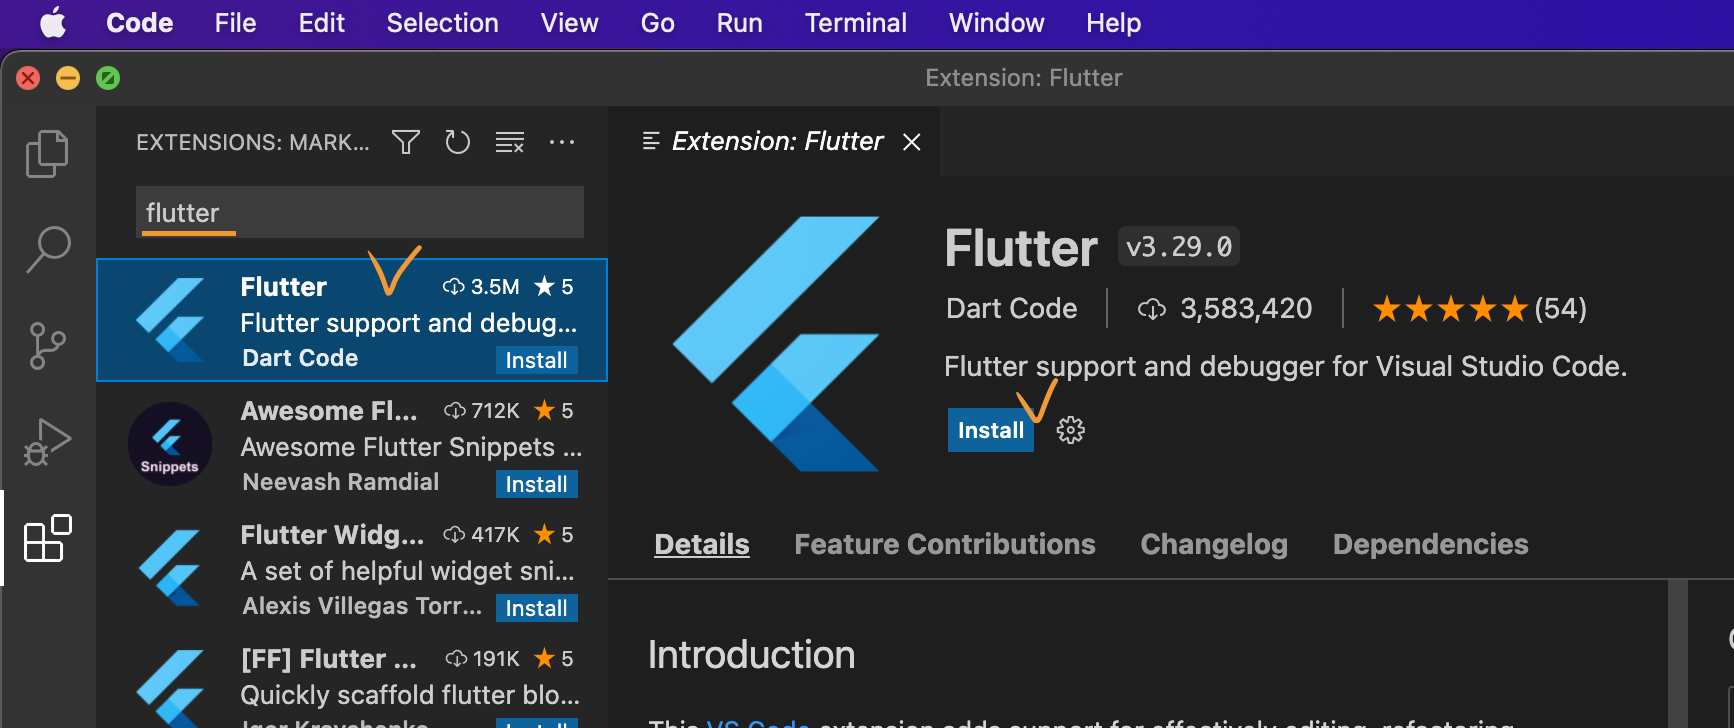Open the Apple menu
Image resolution: width=1734 pixels, height=728 pixels.
53,23
